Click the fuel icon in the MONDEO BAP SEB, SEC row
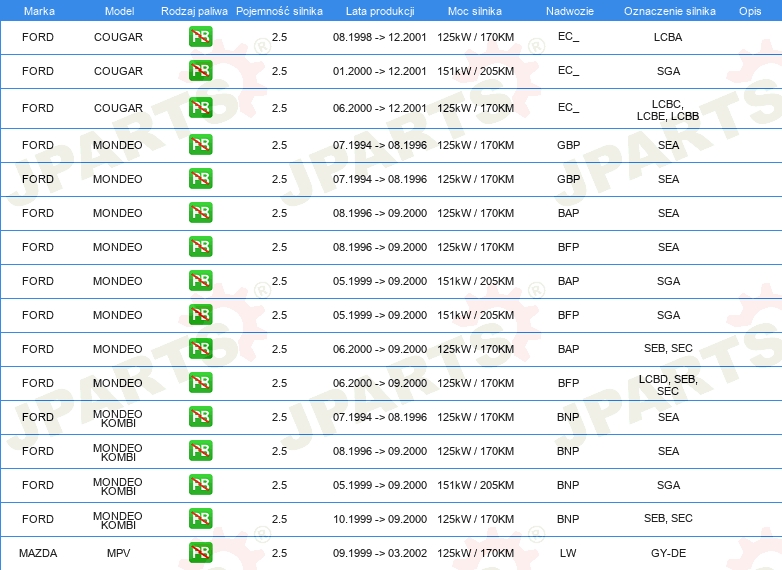 [200, 348]
